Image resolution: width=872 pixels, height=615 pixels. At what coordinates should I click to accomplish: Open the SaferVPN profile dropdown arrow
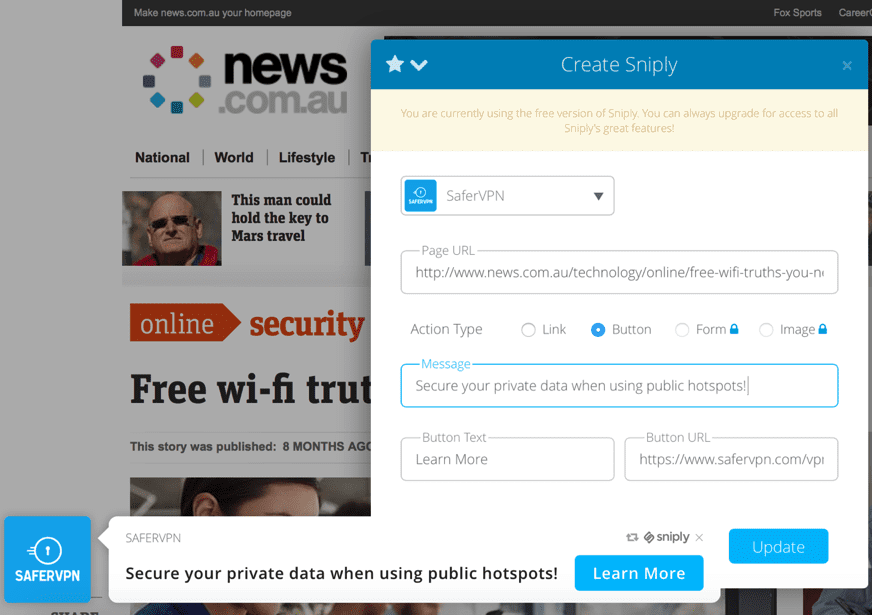pyautogui.click(x=598, y=196)
